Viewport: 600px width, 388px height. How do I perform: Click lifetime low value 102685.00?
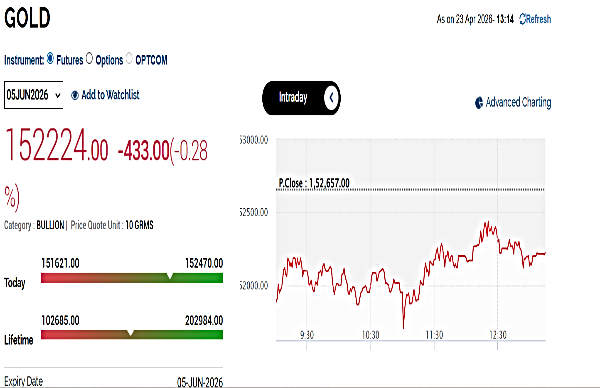(x=60, y=320)
